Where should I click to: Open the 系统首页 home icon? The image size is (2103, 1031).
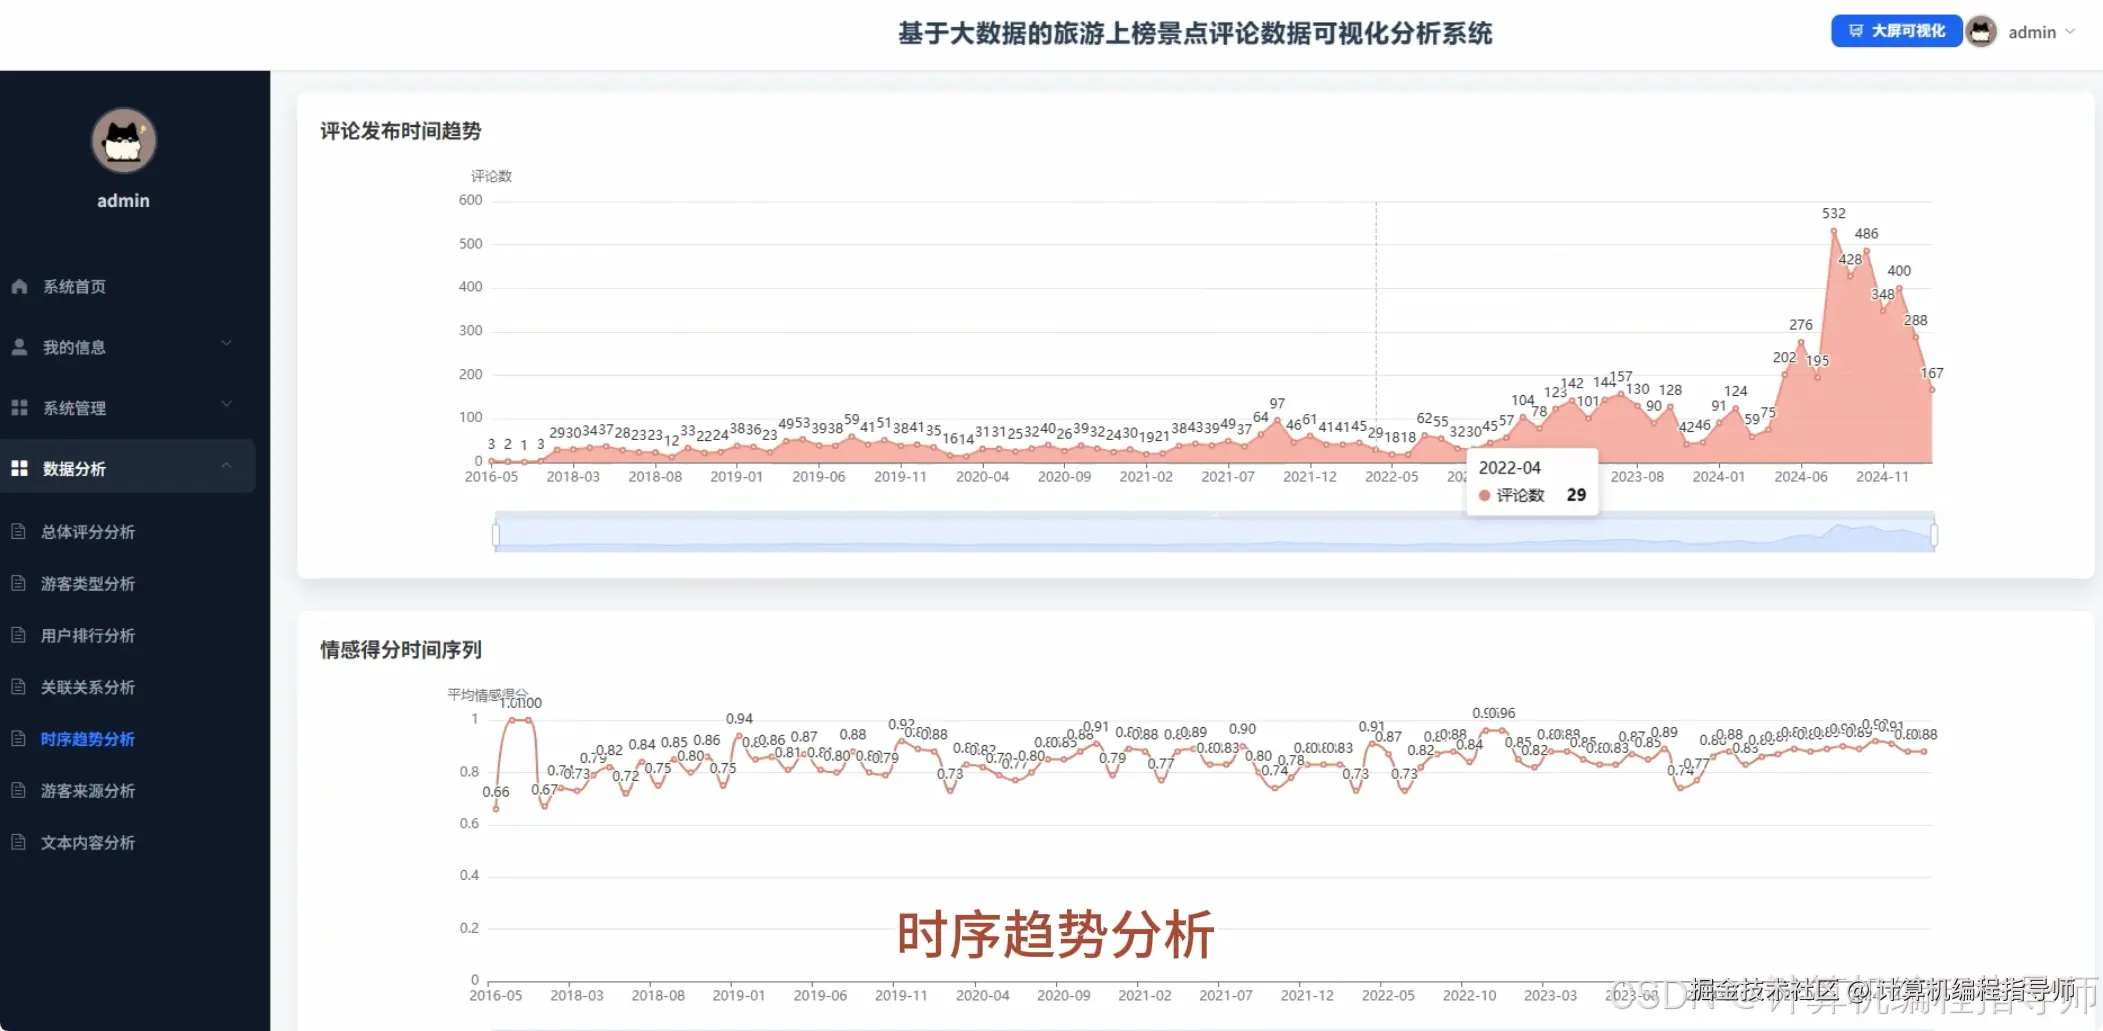19,287
